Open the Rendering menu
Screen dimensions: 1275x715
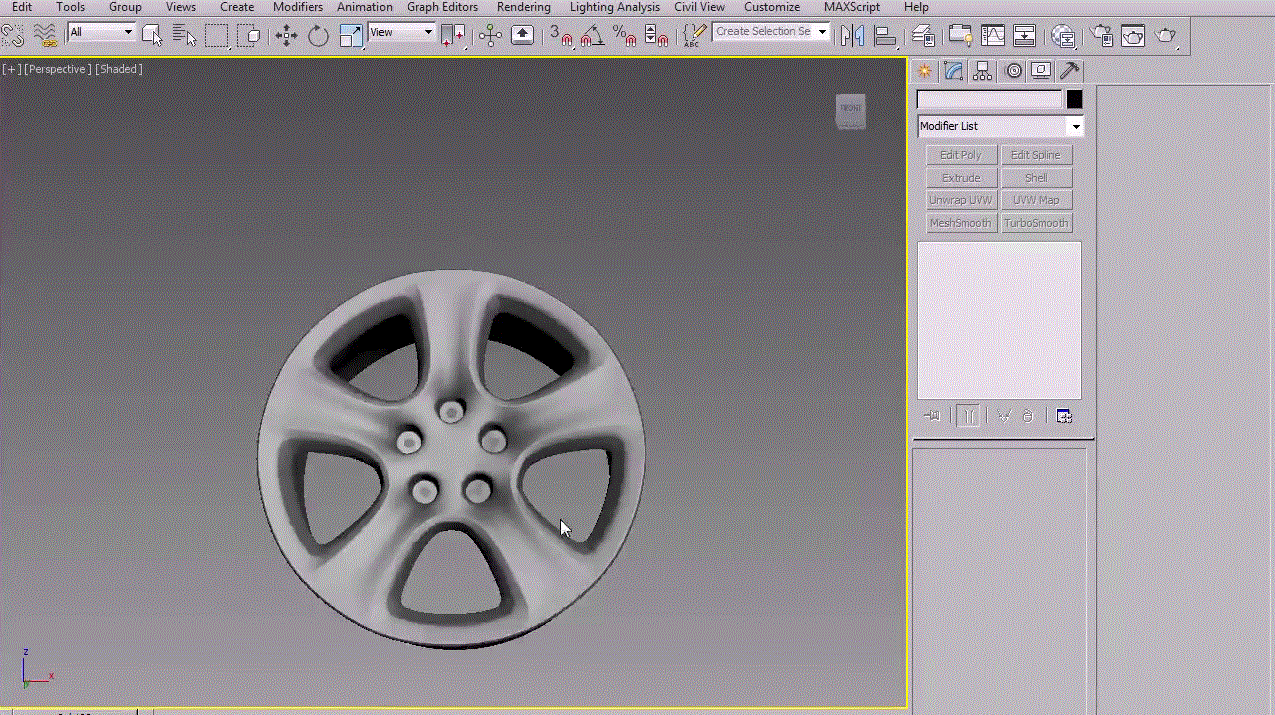coord(524,7)
